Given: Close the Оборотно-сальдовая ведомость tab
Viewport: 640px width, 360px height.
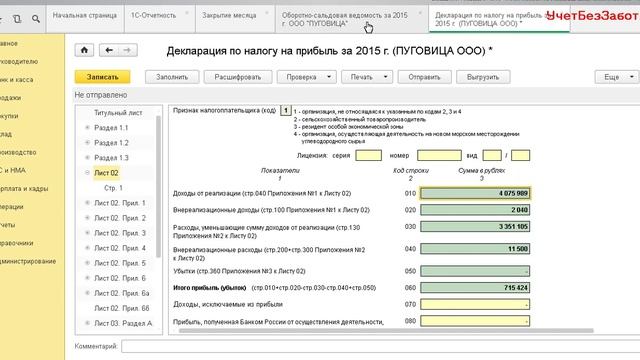Looking at the screenshot, I should click(x=420, y=13).
